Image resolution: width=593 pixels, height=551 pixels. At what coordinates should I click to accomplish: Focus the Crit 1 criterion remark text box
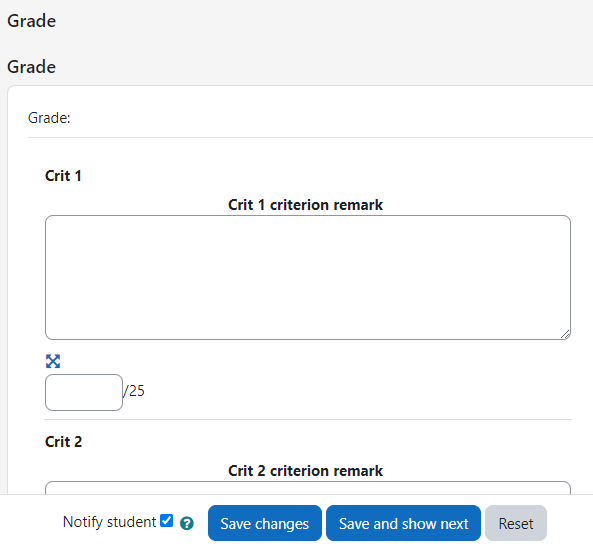308,277
